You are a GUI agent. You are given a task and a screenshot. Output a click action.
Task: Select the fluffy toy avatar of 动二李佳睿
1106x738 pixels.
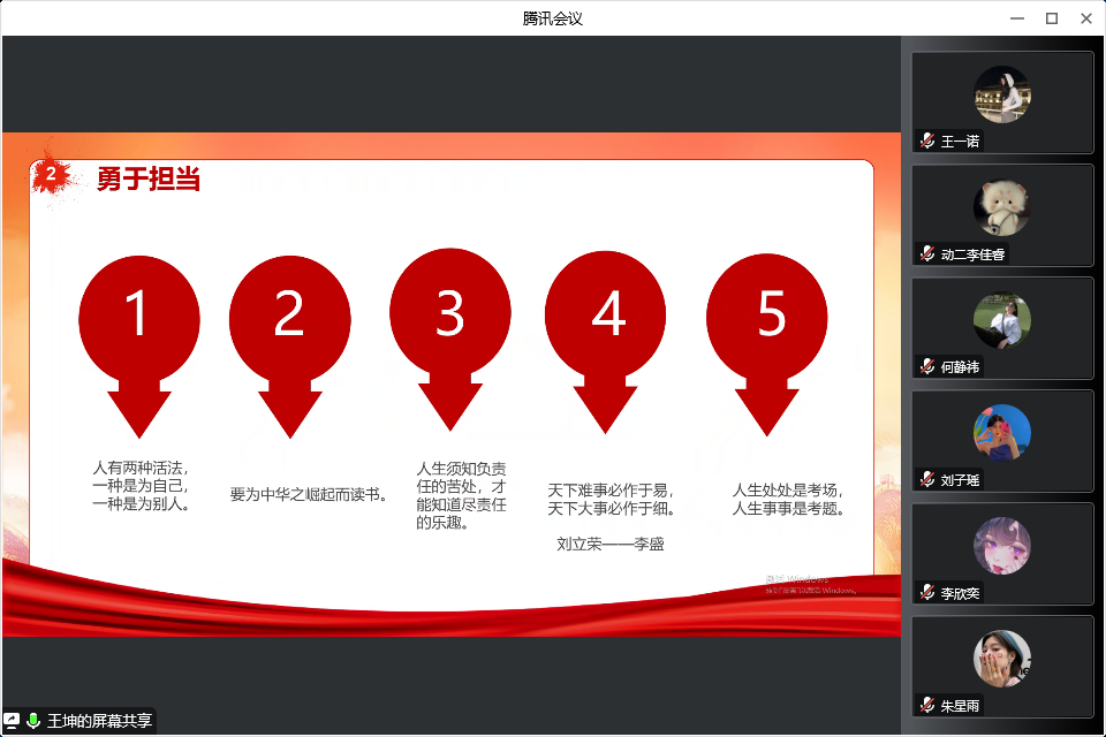point(1002,207)
